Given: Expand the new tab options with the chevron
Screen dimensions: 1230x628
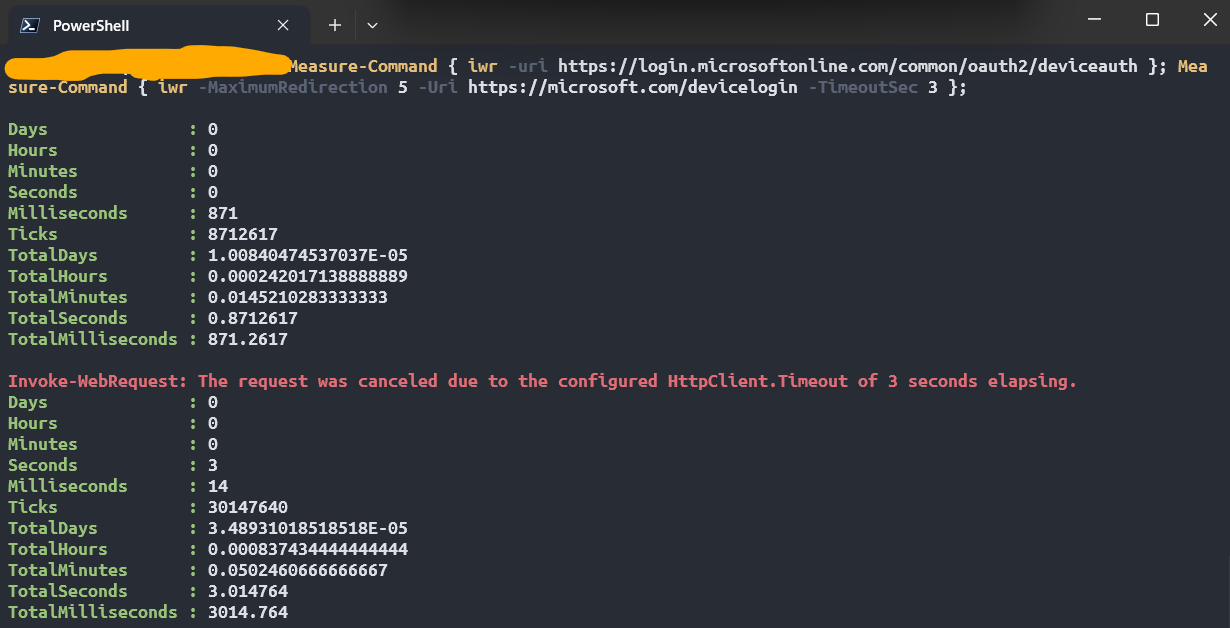Looking at the screenshot, I should [371, 24].
